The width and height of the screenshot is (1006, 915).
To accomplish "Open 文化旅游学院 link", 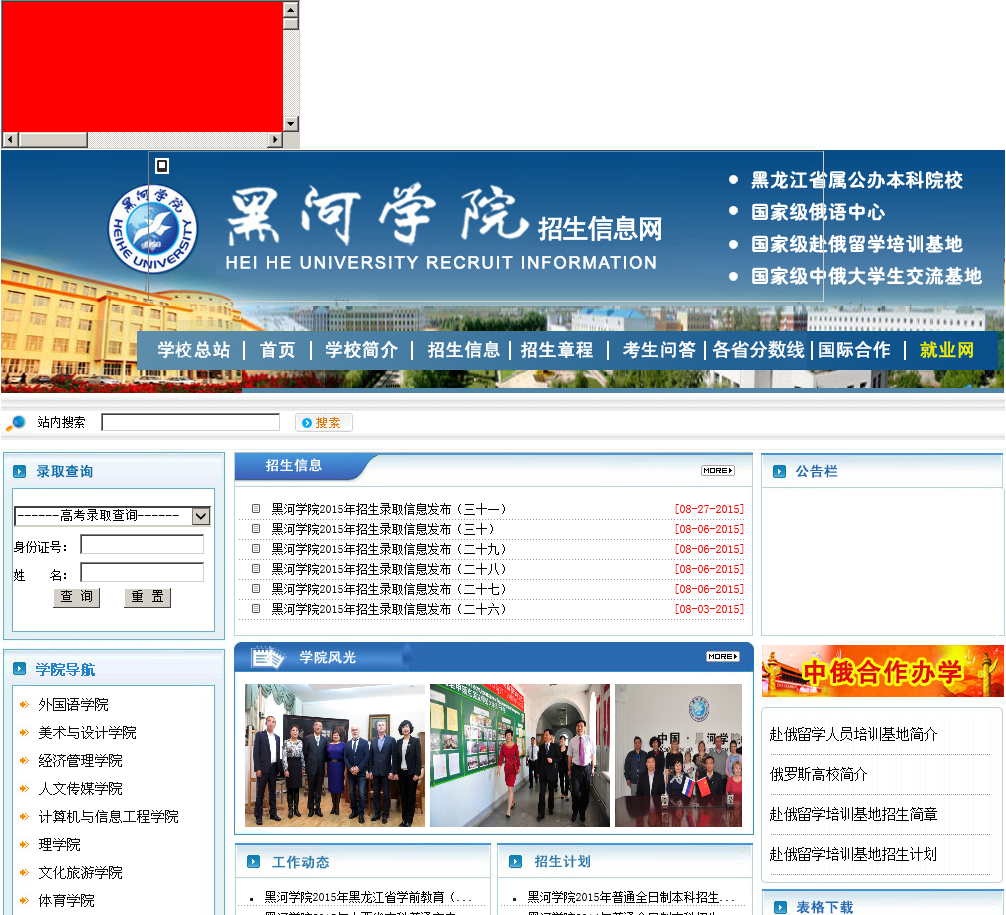I will click(x=80, y=873).
